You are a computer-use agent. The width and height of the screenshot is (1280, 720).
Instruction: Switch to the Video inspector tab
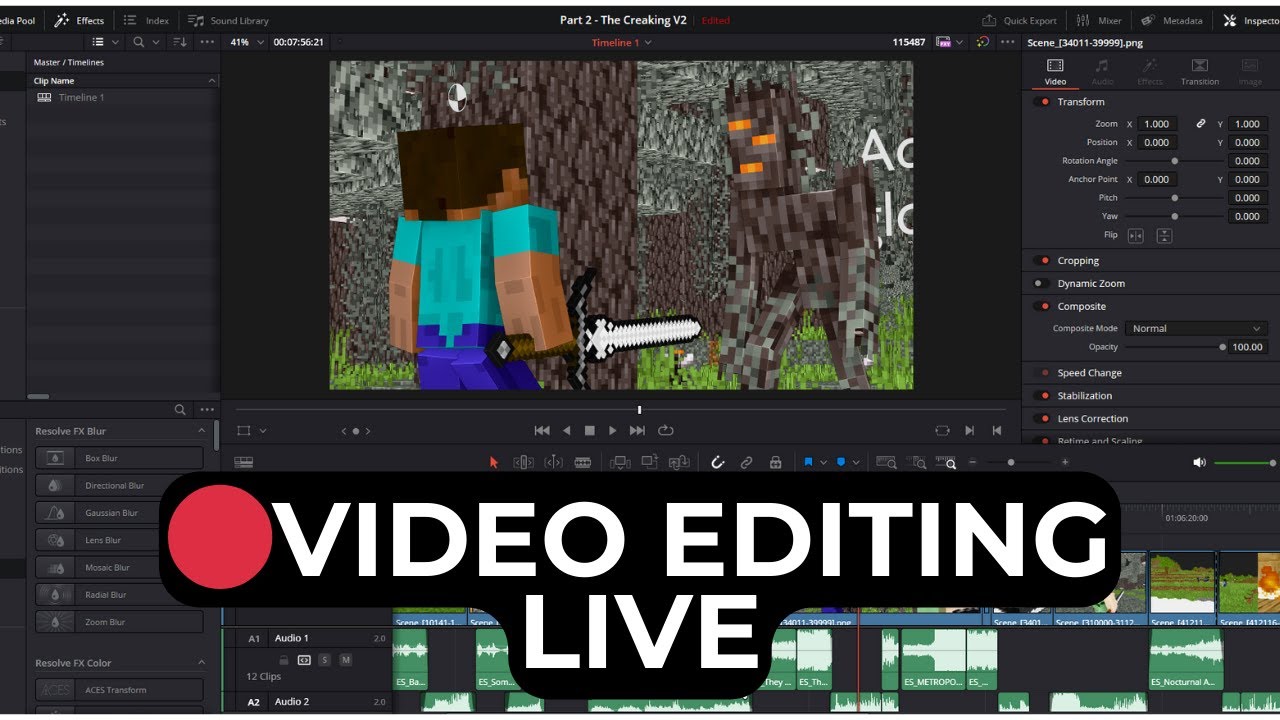point(1055,72)
